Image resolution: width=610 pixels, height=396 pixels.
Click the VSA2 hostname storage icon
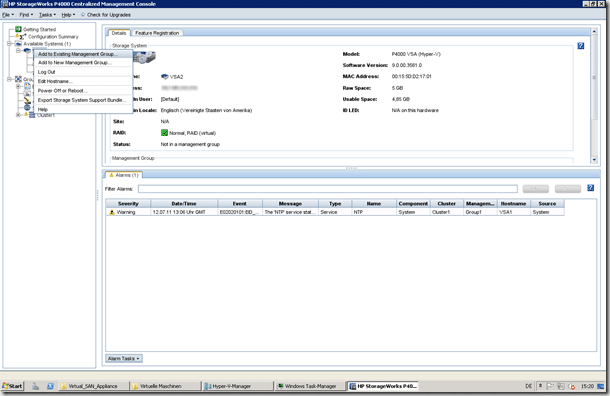pos(165,77)
